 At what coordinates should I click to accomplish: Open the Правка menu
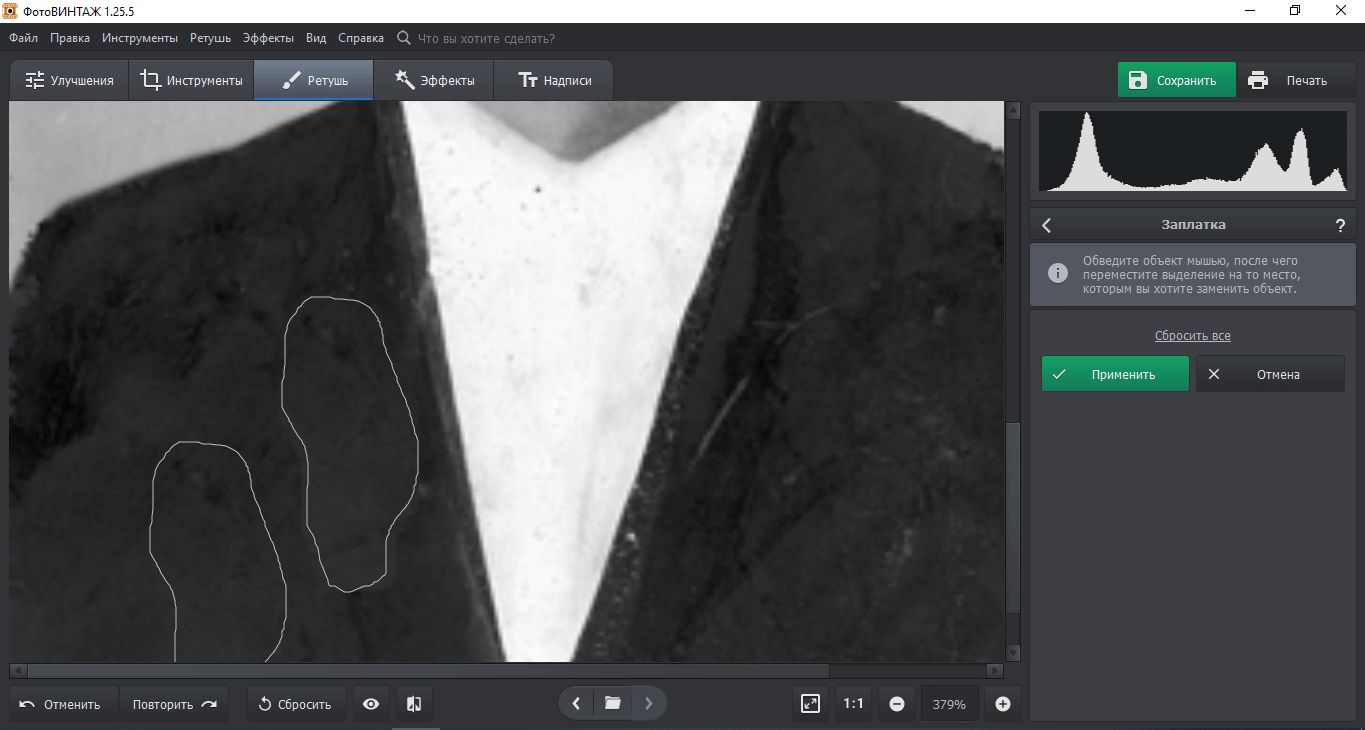pyautogui.click(x=70, y=38)
